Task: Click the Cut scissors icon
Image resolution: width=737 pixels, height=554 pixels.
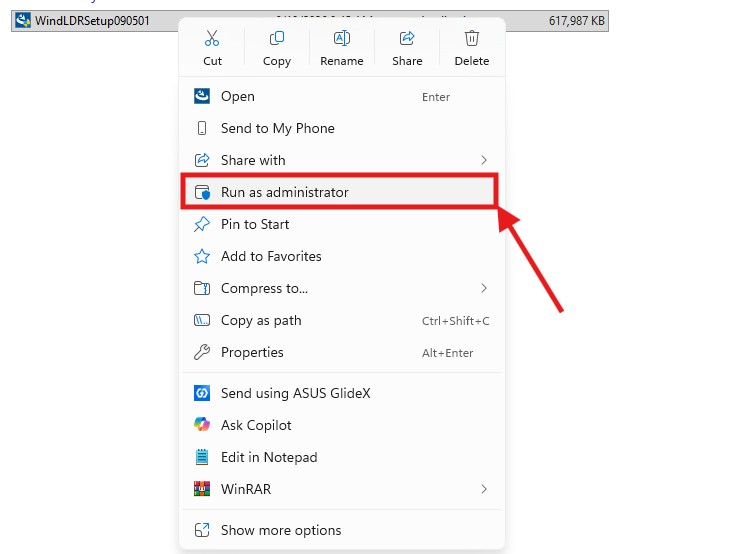Action: coord(212,38)
